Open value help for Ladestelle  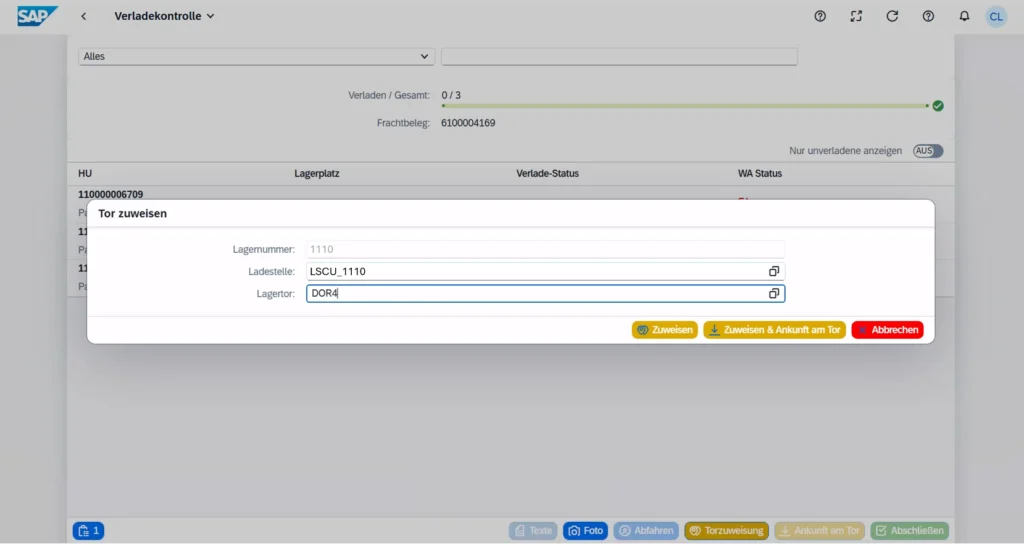click(774, 272)
